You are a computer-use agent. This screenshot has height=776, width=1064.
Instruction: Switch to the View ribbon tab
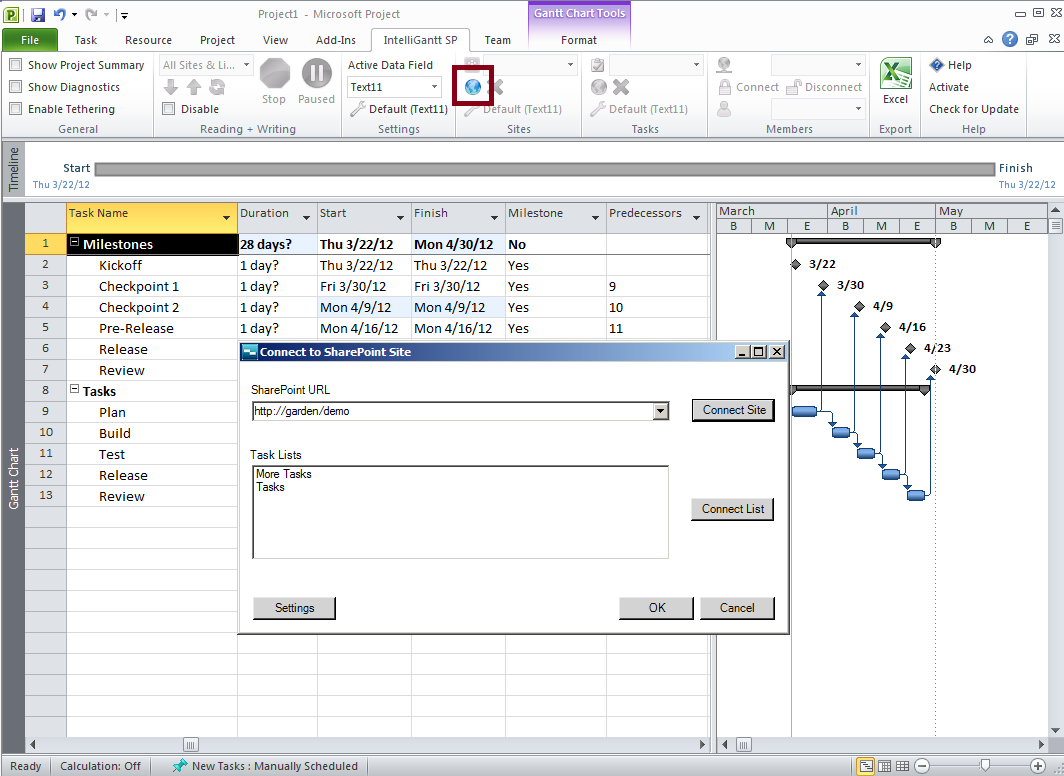tap(275, 40)
